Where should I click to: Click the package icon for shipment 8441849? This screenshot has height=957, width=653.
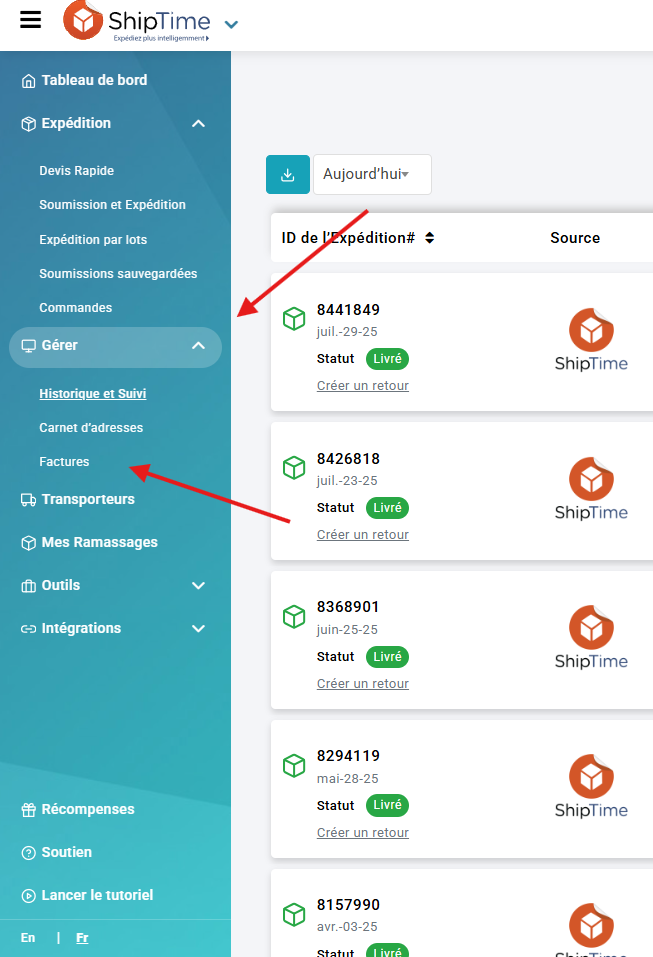tap(294, 319)
